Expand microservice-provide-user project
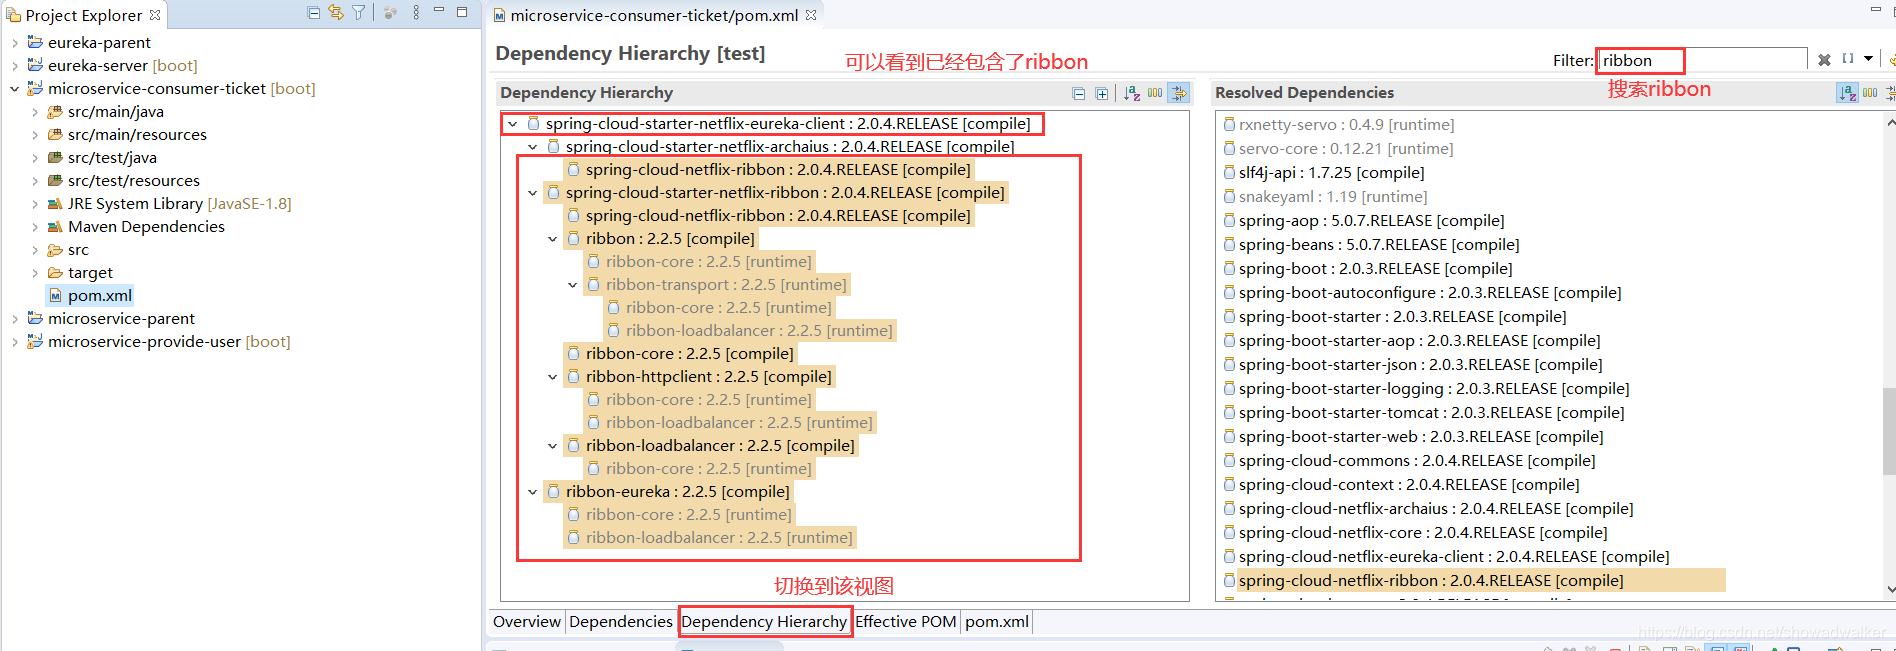 [15, 342]
